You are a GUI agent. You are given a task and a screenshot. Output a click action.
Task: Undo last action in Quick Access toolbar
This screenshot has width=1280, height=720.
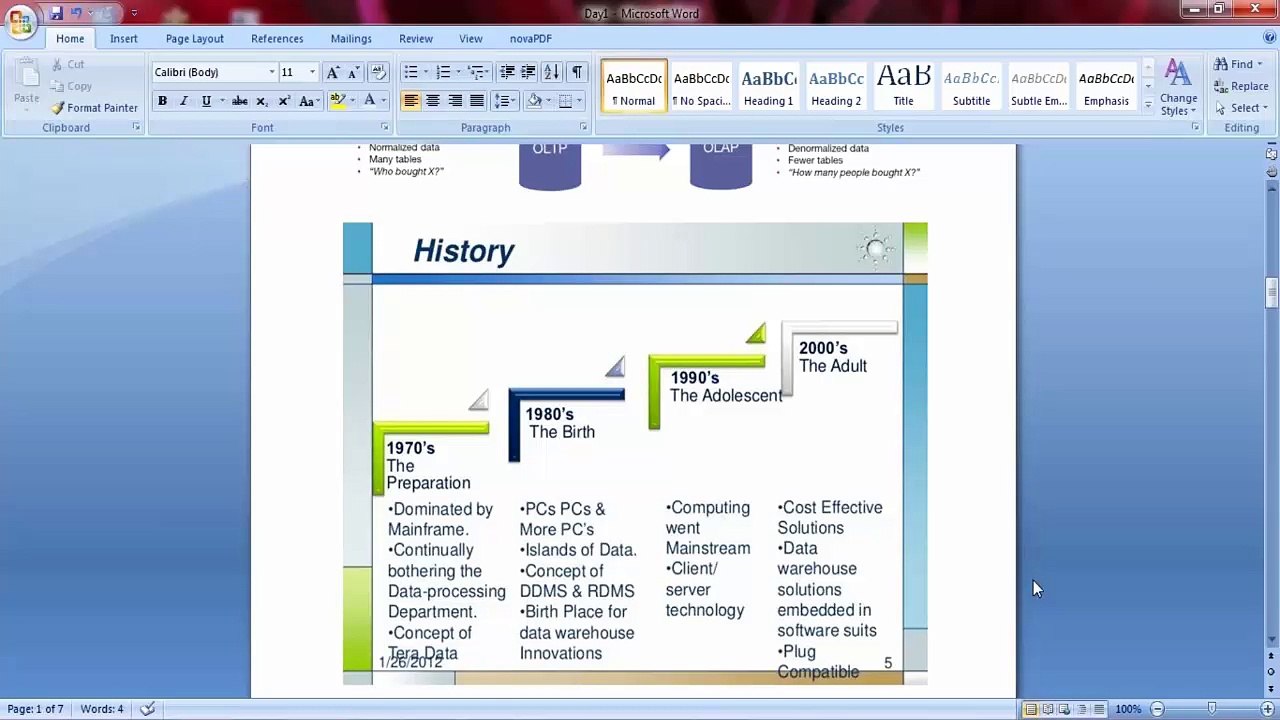[x=76, y=13]
